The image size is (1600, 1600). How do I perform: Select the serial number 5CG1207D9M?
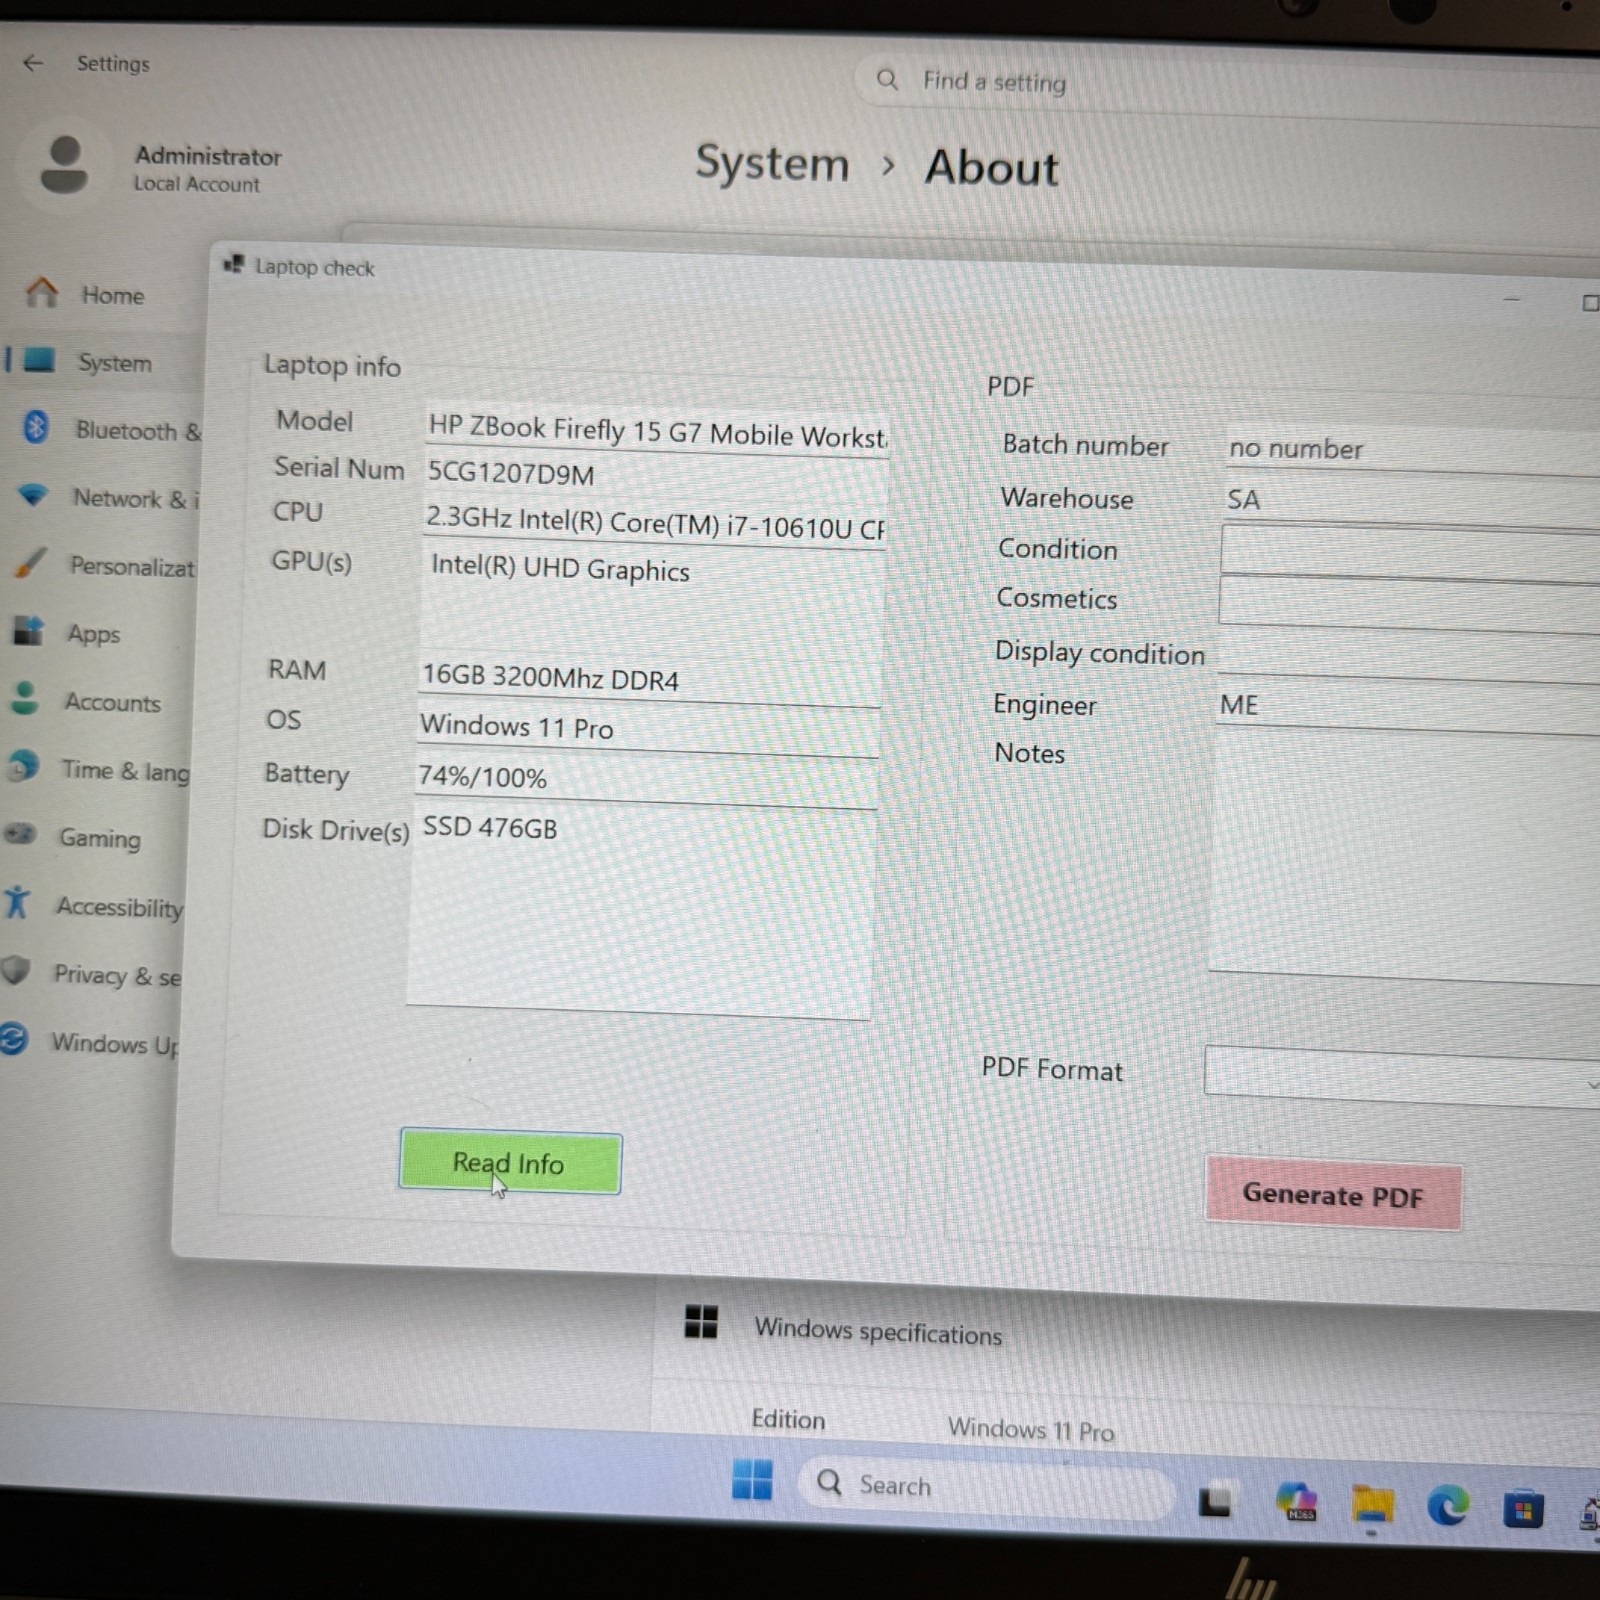(x=511, y=473)
